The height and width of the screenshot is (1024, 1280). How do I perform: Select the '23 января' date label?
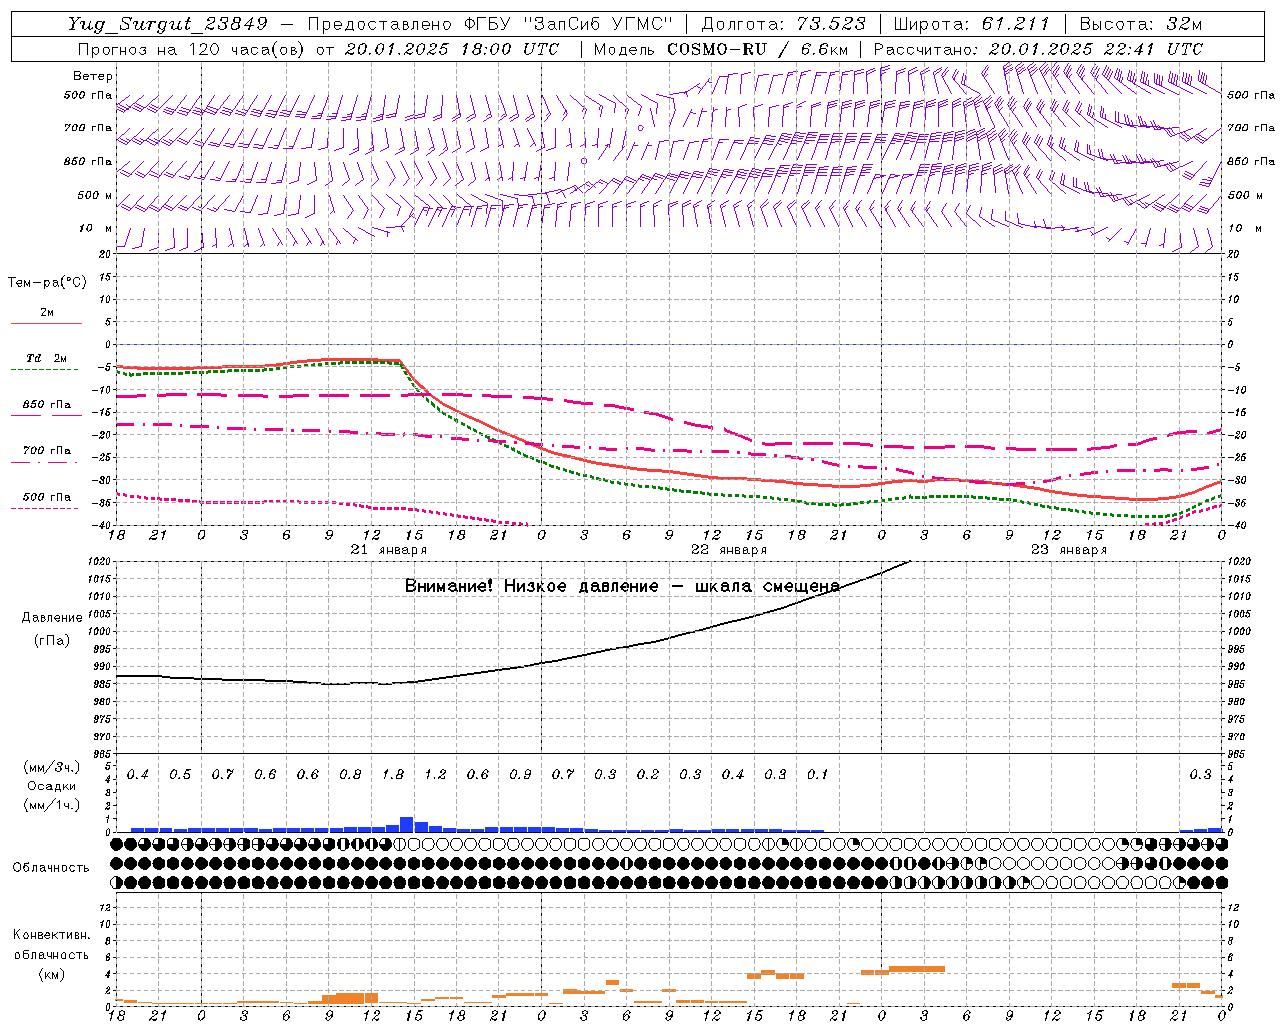pos(1069,550)
